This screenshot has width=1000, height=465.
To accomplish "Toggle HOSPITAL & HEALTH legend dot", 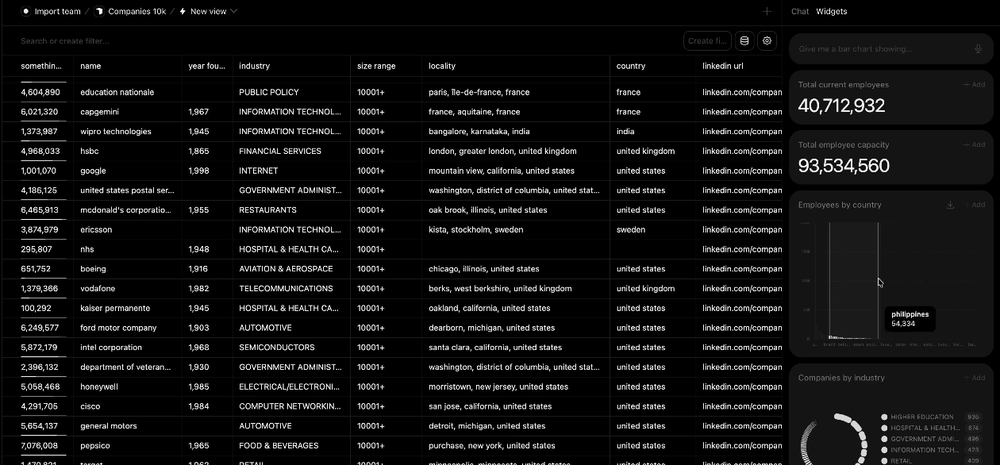I will pyautogui.click(x=884, y=428).
